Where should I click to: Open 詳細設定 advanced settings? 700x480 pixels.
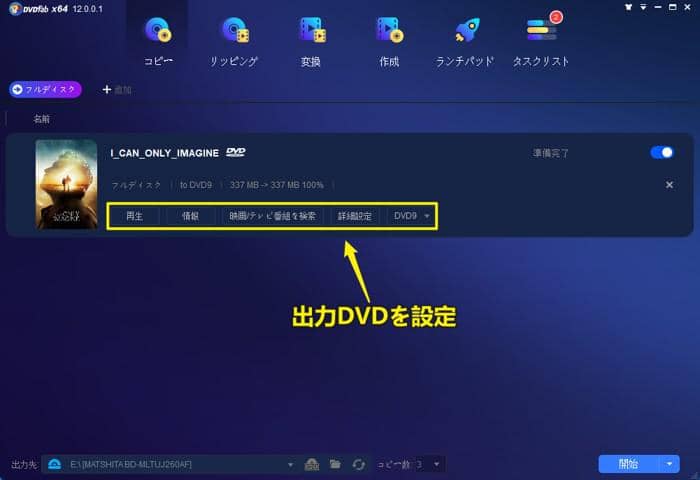pyautogui.click(x=355, y=216)
